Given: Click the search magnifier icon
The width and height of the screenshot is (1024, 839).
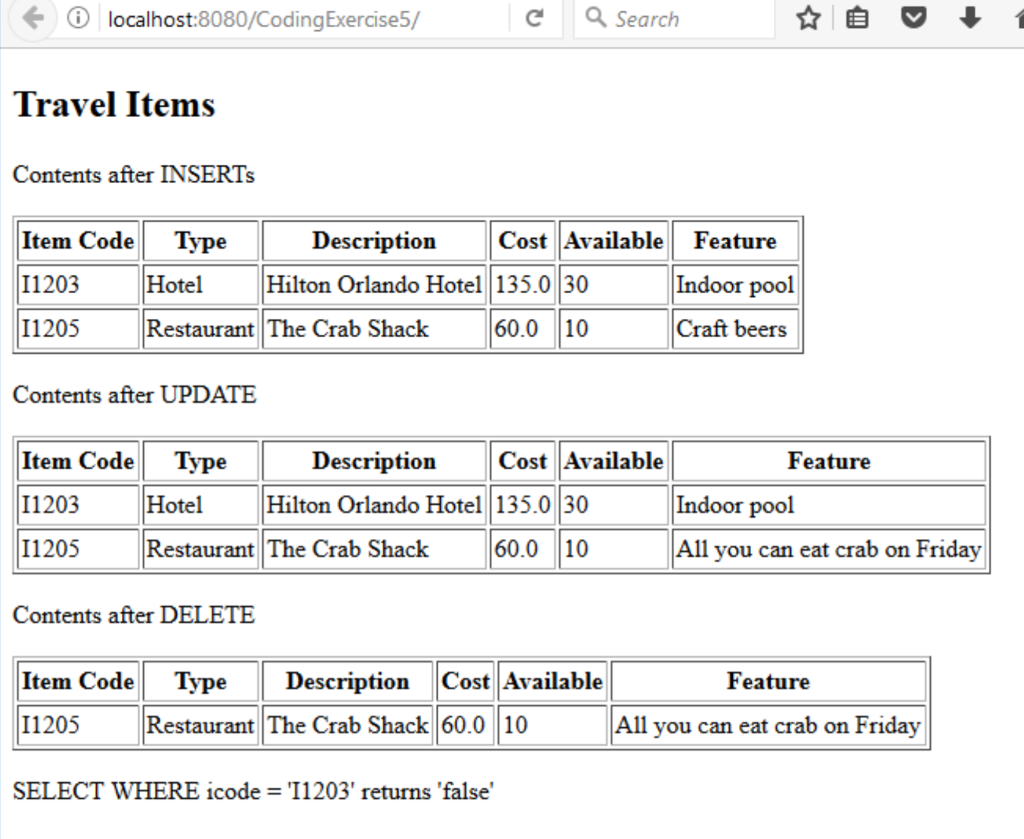Looking at the screenshot, I should click(x=596, y=17).
